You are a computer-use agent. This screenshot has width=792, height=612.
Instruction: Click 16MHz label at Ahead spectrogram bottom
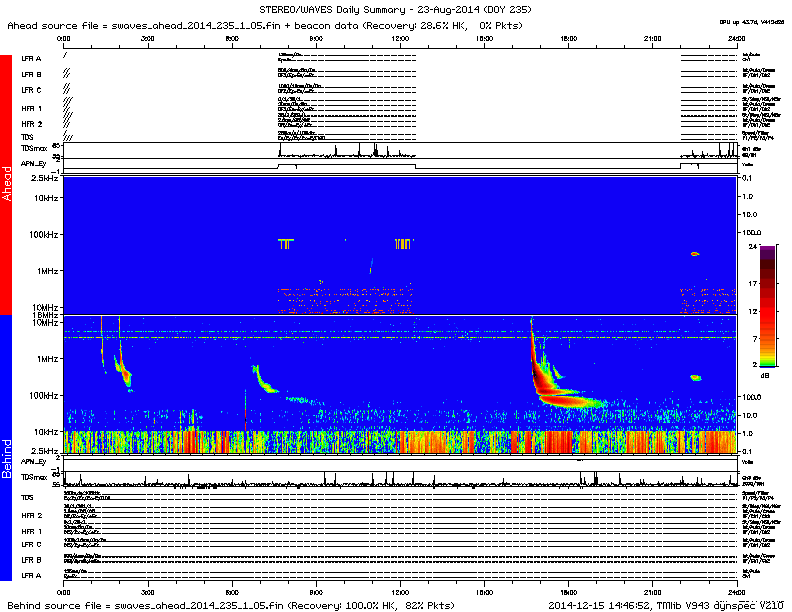[x=45, y=315]
